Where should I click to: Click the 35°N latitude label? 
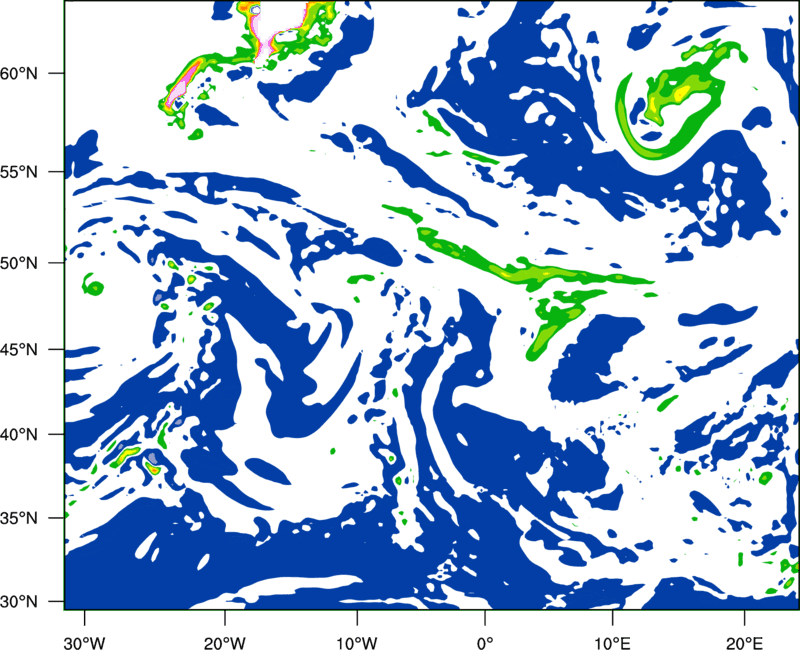click(19, 518)
